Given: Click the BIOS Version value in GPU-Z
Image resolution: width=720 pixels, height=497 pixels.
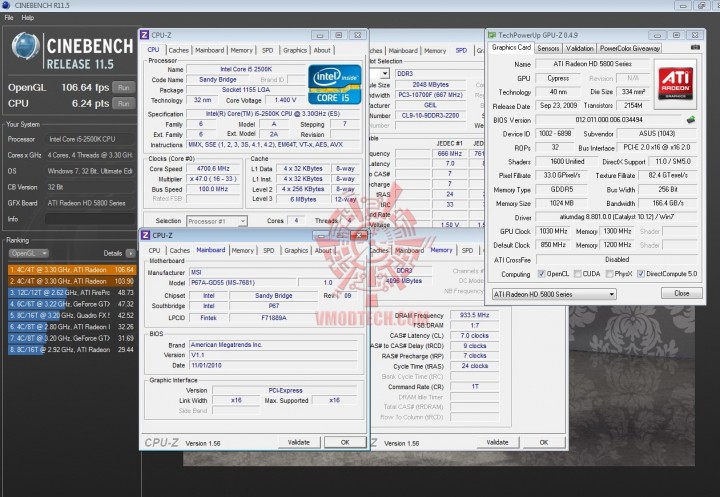Looking at the screenshot, I should pos(609,120).
